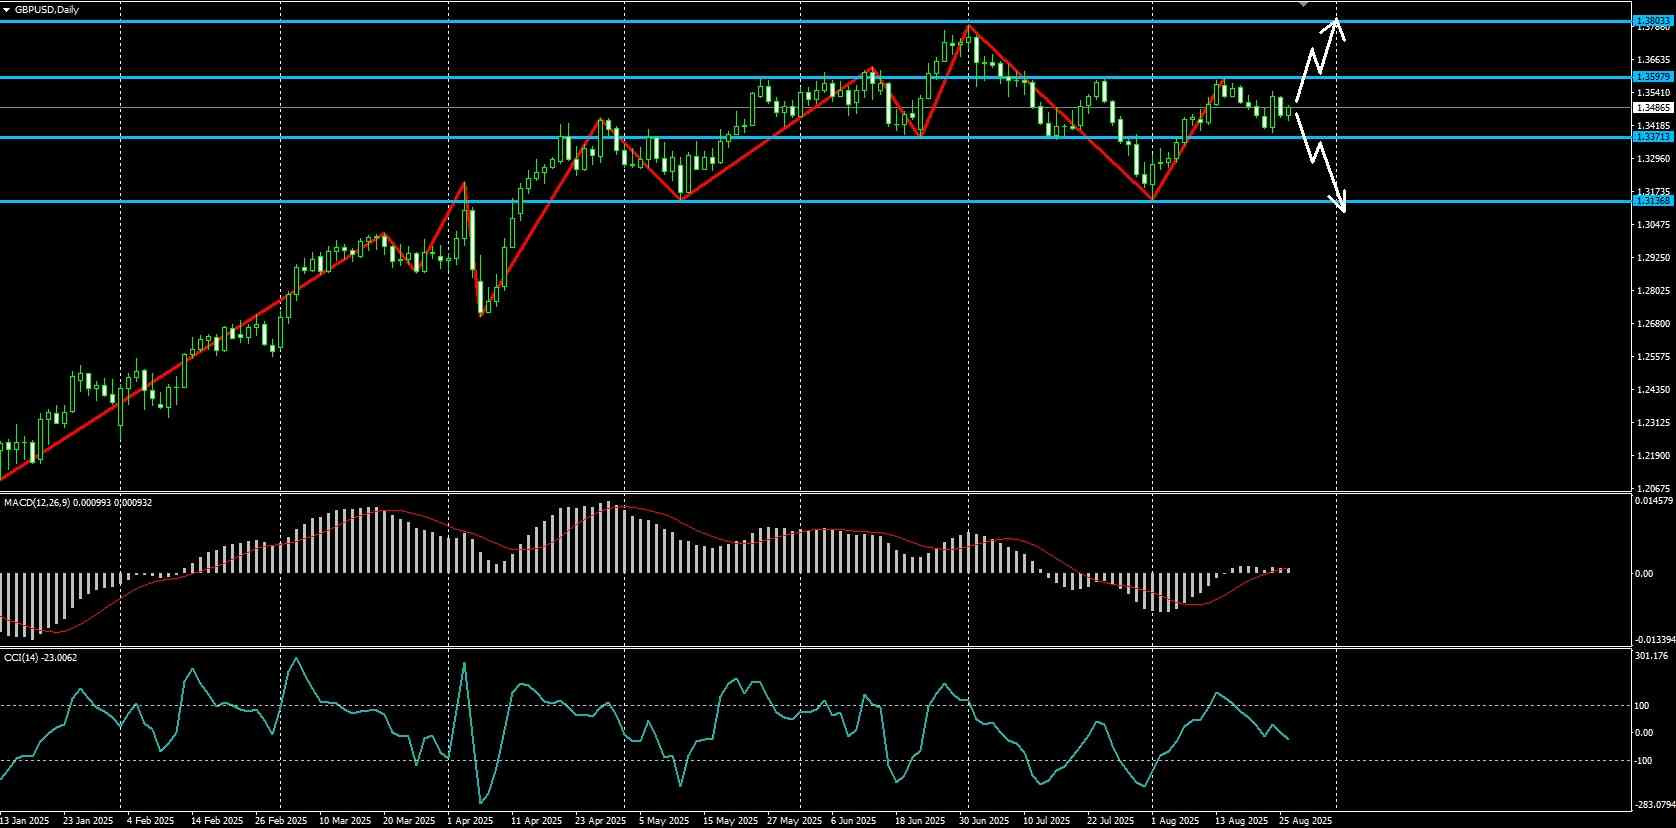The height and width of the screenshot is (828, 1676).
Task: Click the 1.24350 price scale value
Action: 1654,389
